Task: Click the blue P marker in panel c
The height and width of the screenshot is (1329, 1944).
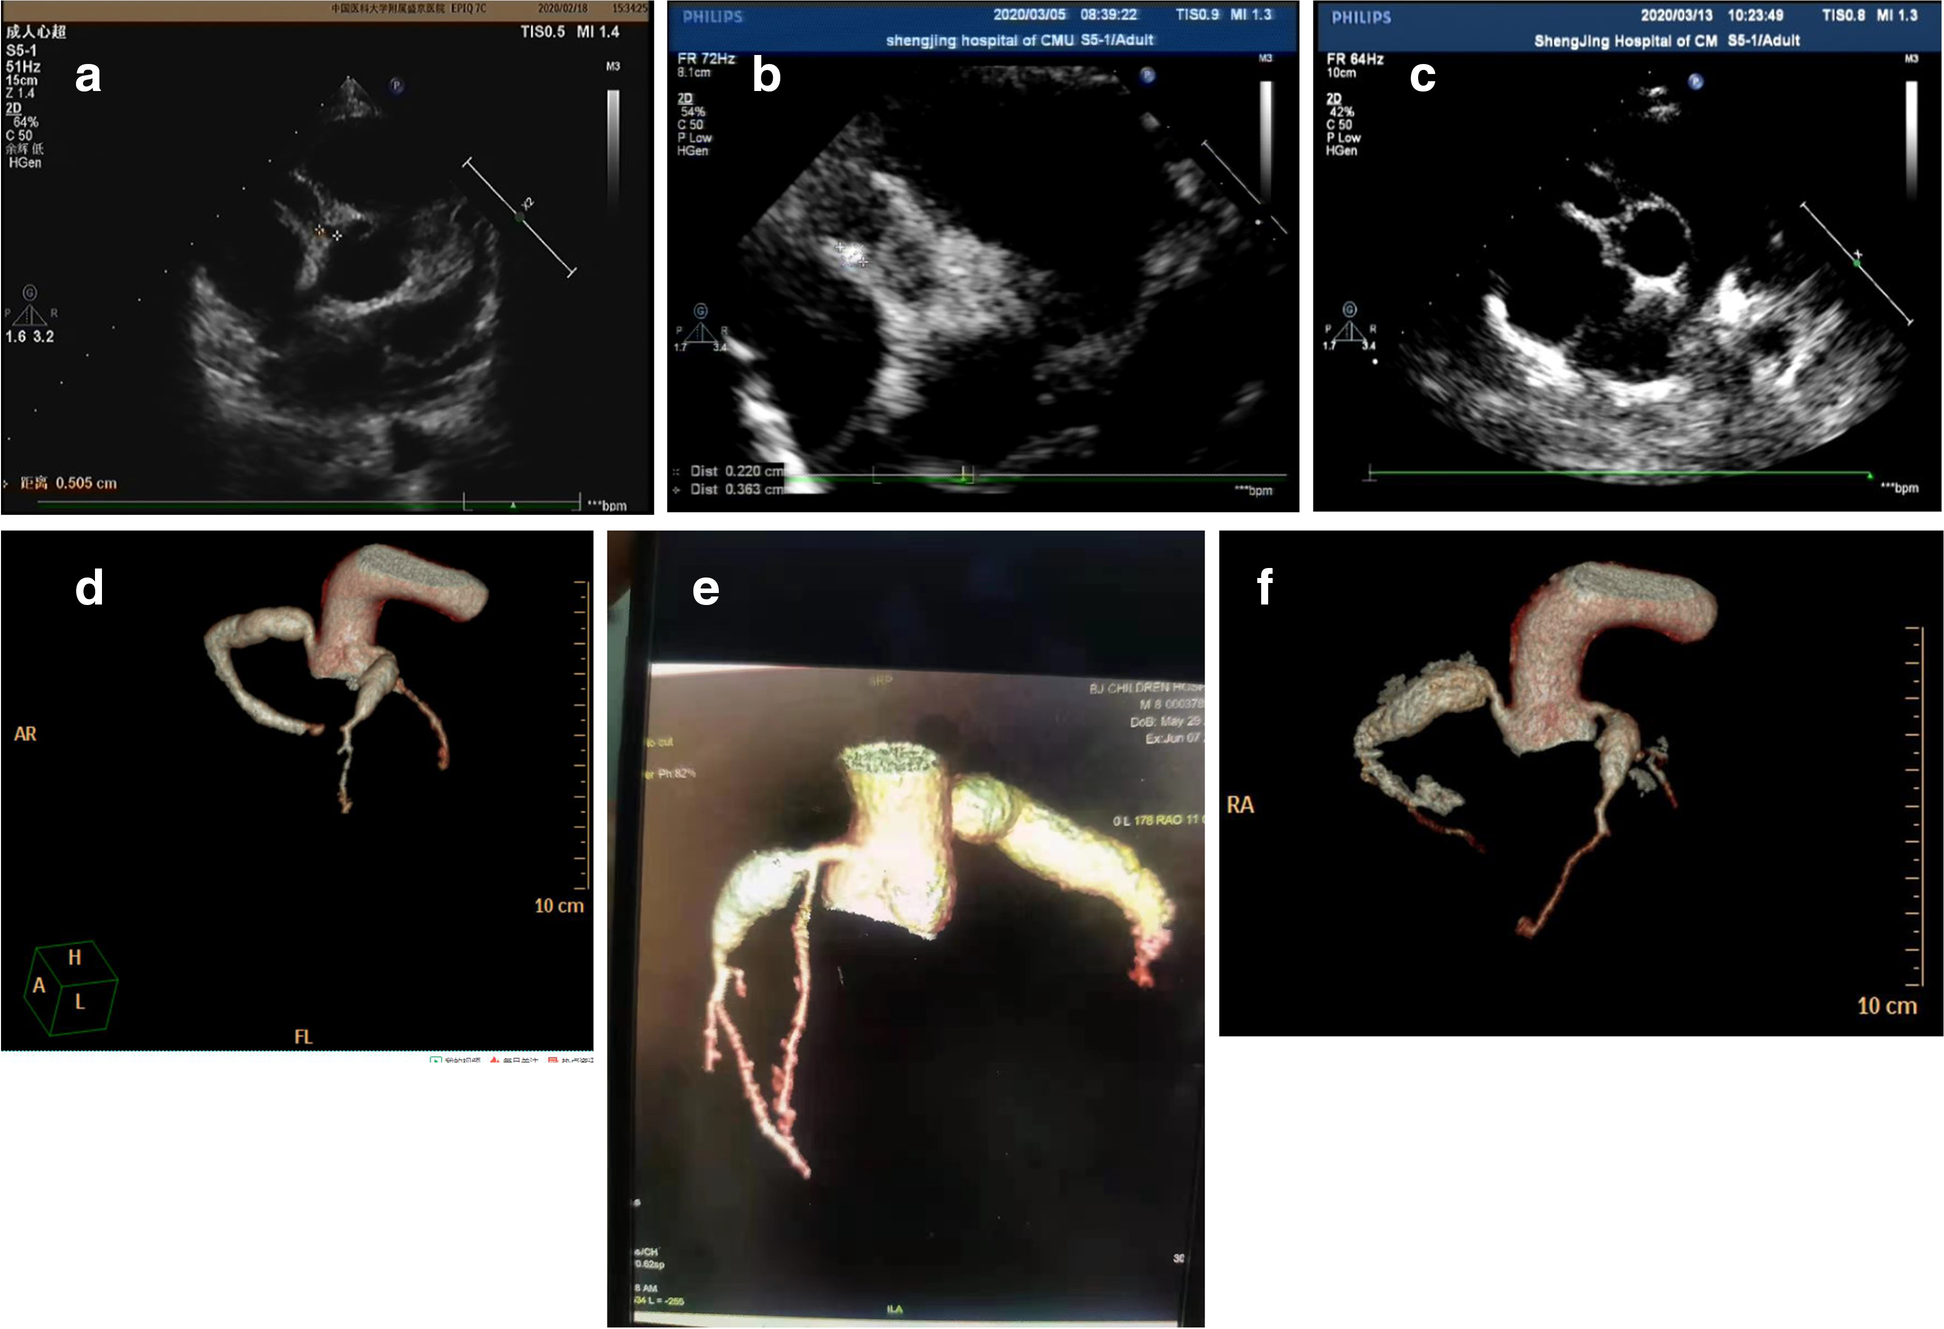Action: click(1696, 82)
